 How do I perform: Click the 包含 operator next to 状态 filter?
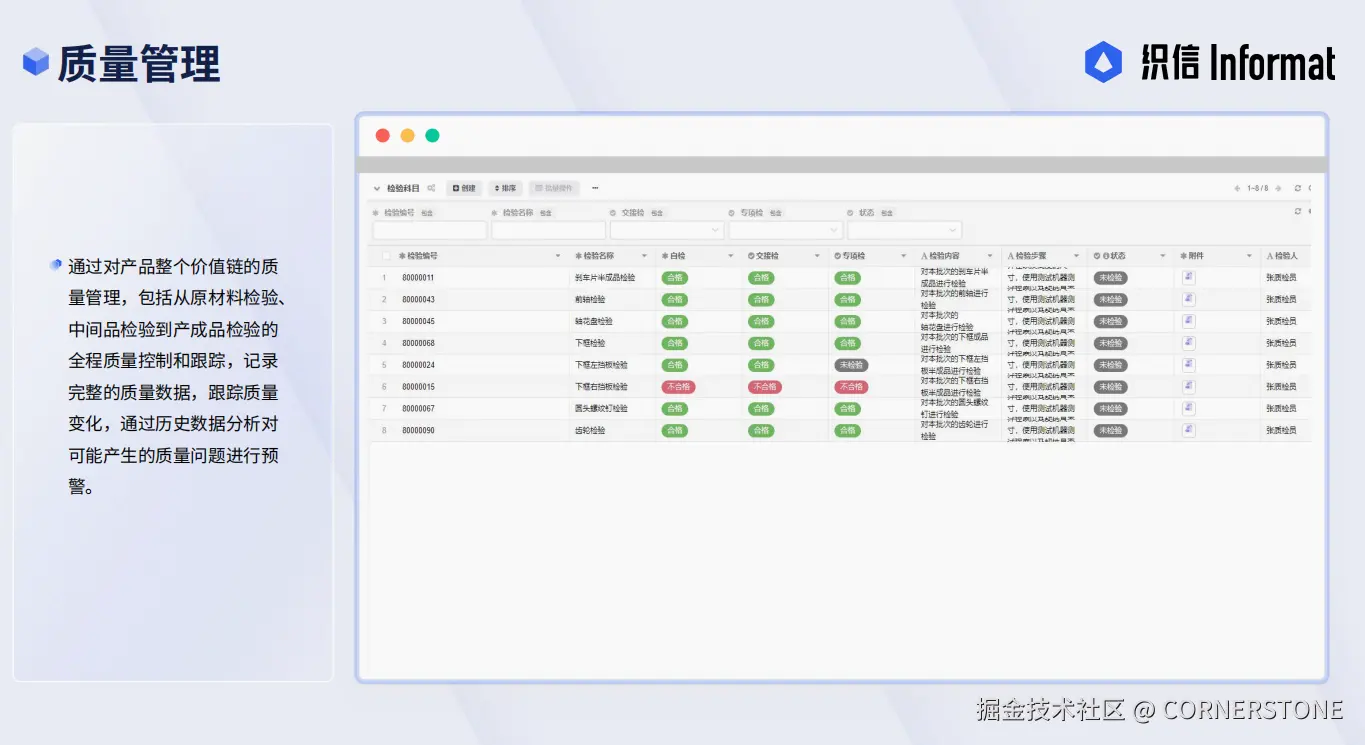(887, 213)
